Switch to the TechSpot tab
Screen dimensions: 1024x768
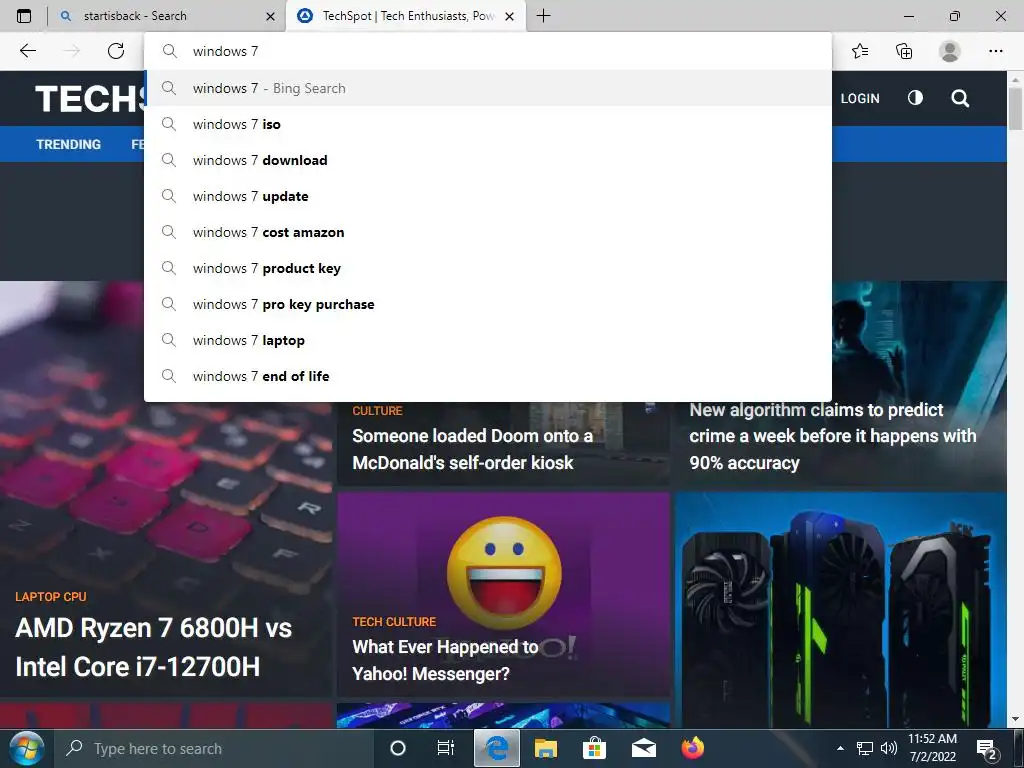click(x=405, y=16)
